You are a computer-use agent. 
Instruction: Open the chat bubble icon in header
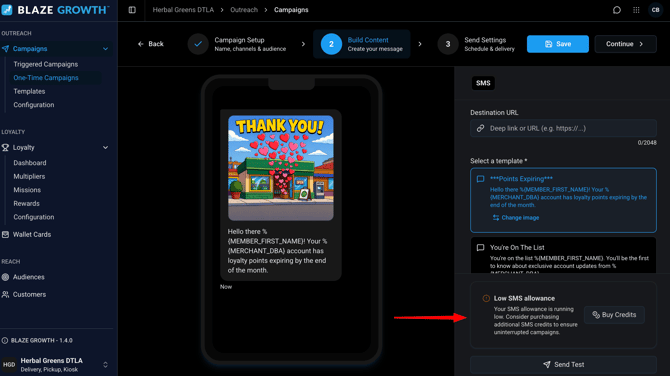tap(617, 10)
